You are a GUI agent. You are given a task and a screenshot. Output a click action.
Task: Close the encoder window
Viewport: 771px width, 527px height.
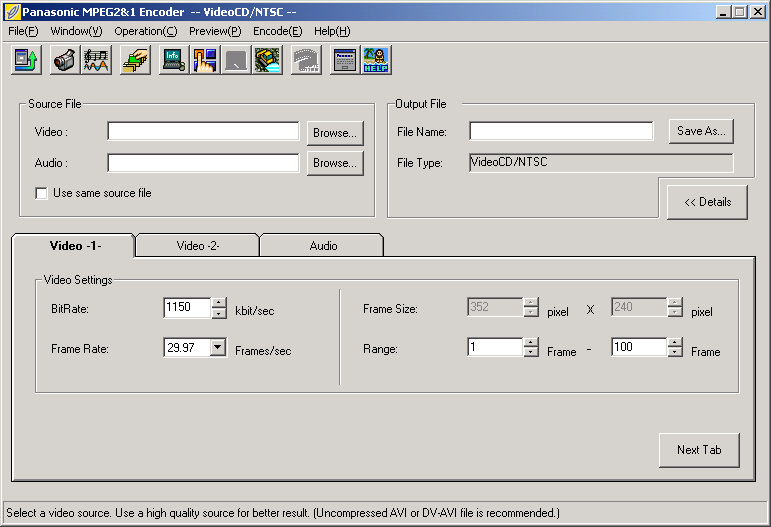point(758,12)
